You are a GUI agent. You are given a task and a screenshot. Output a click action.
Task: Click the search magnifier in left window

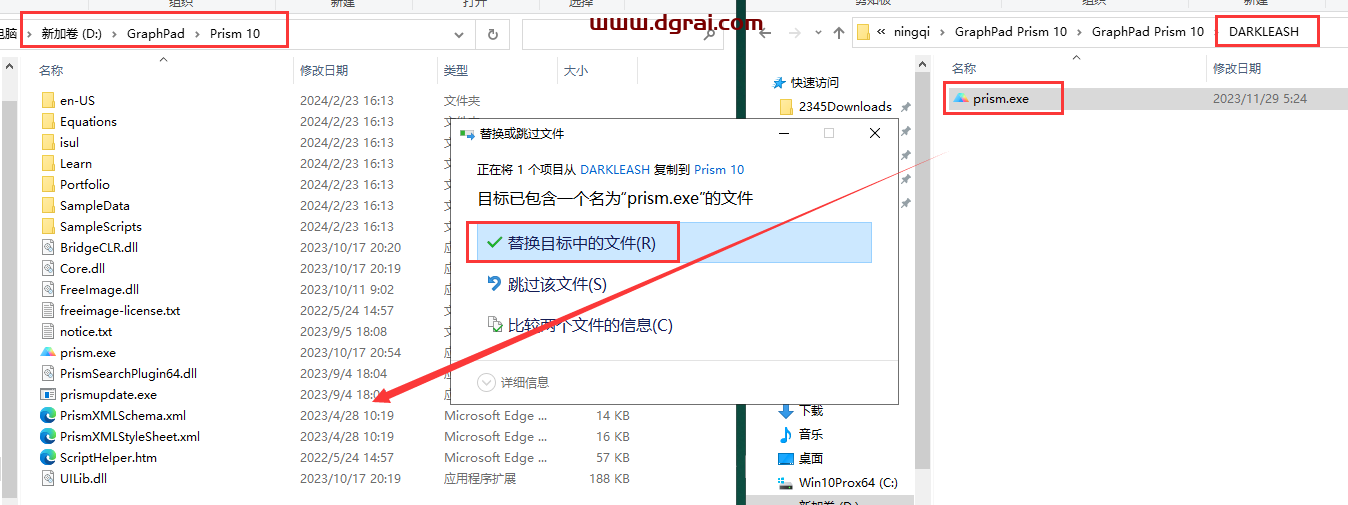[710, 36]
